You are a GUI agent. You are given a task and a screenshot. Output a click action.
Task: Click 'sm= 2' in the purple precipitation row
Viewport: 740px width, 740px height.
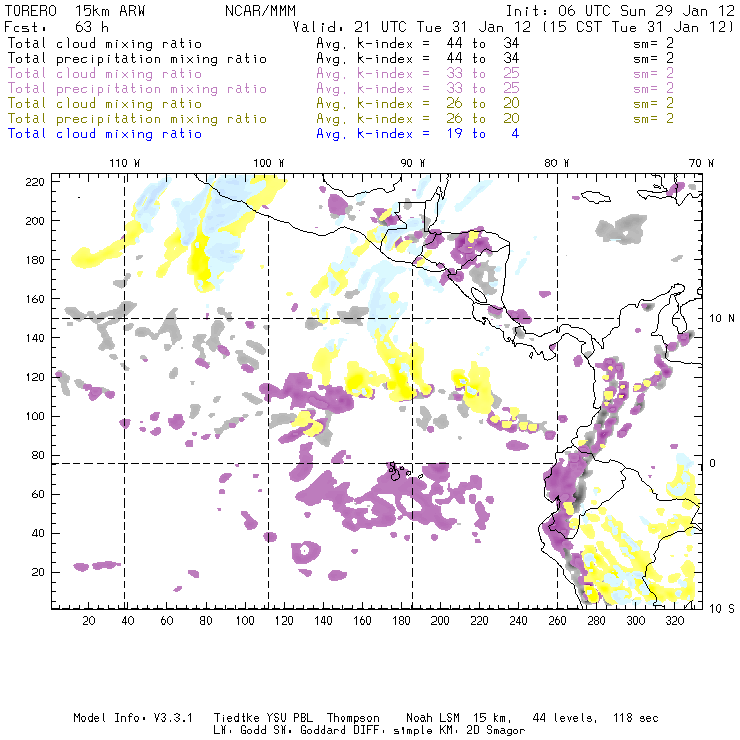click(x=654, y=88)
